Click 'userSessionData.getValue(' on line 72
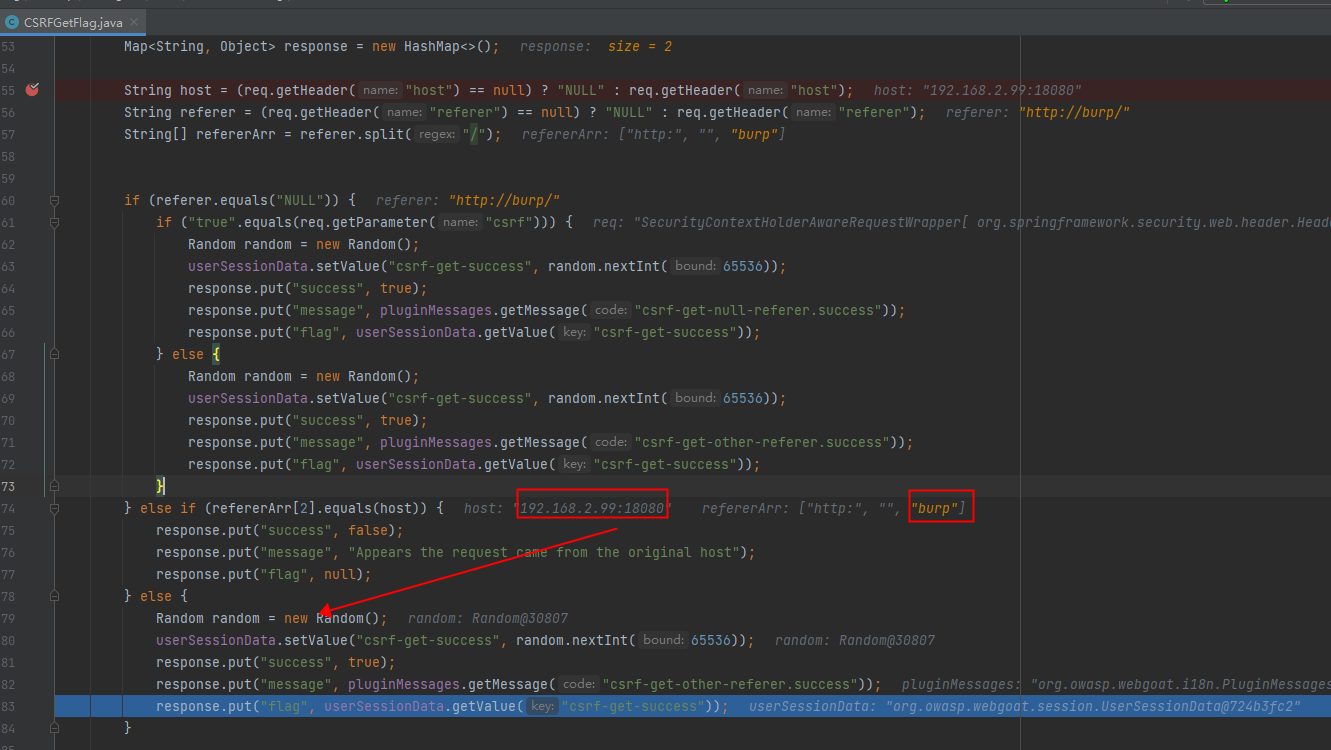Image resolution: width=1331 pixels, height=750 pixels. coord(455,464)
